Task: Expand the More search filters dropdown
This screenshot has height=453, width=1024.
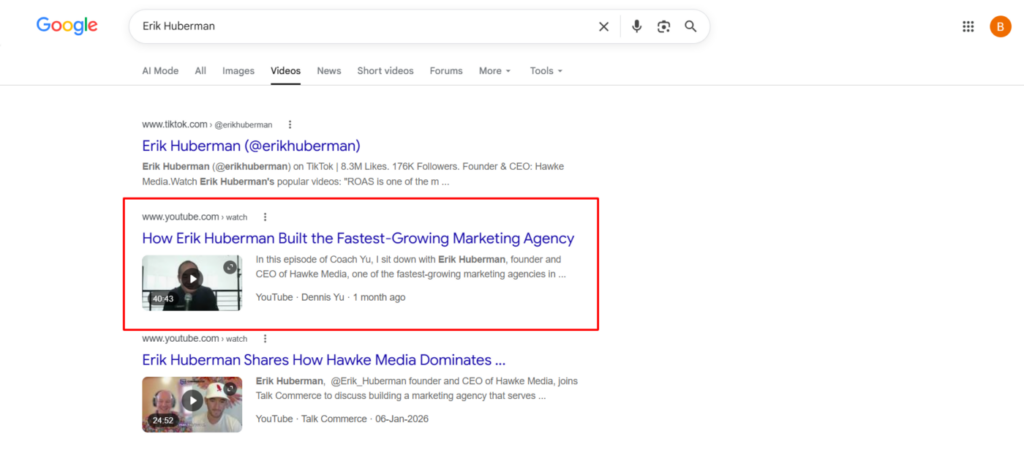Action: coord(494,70)
